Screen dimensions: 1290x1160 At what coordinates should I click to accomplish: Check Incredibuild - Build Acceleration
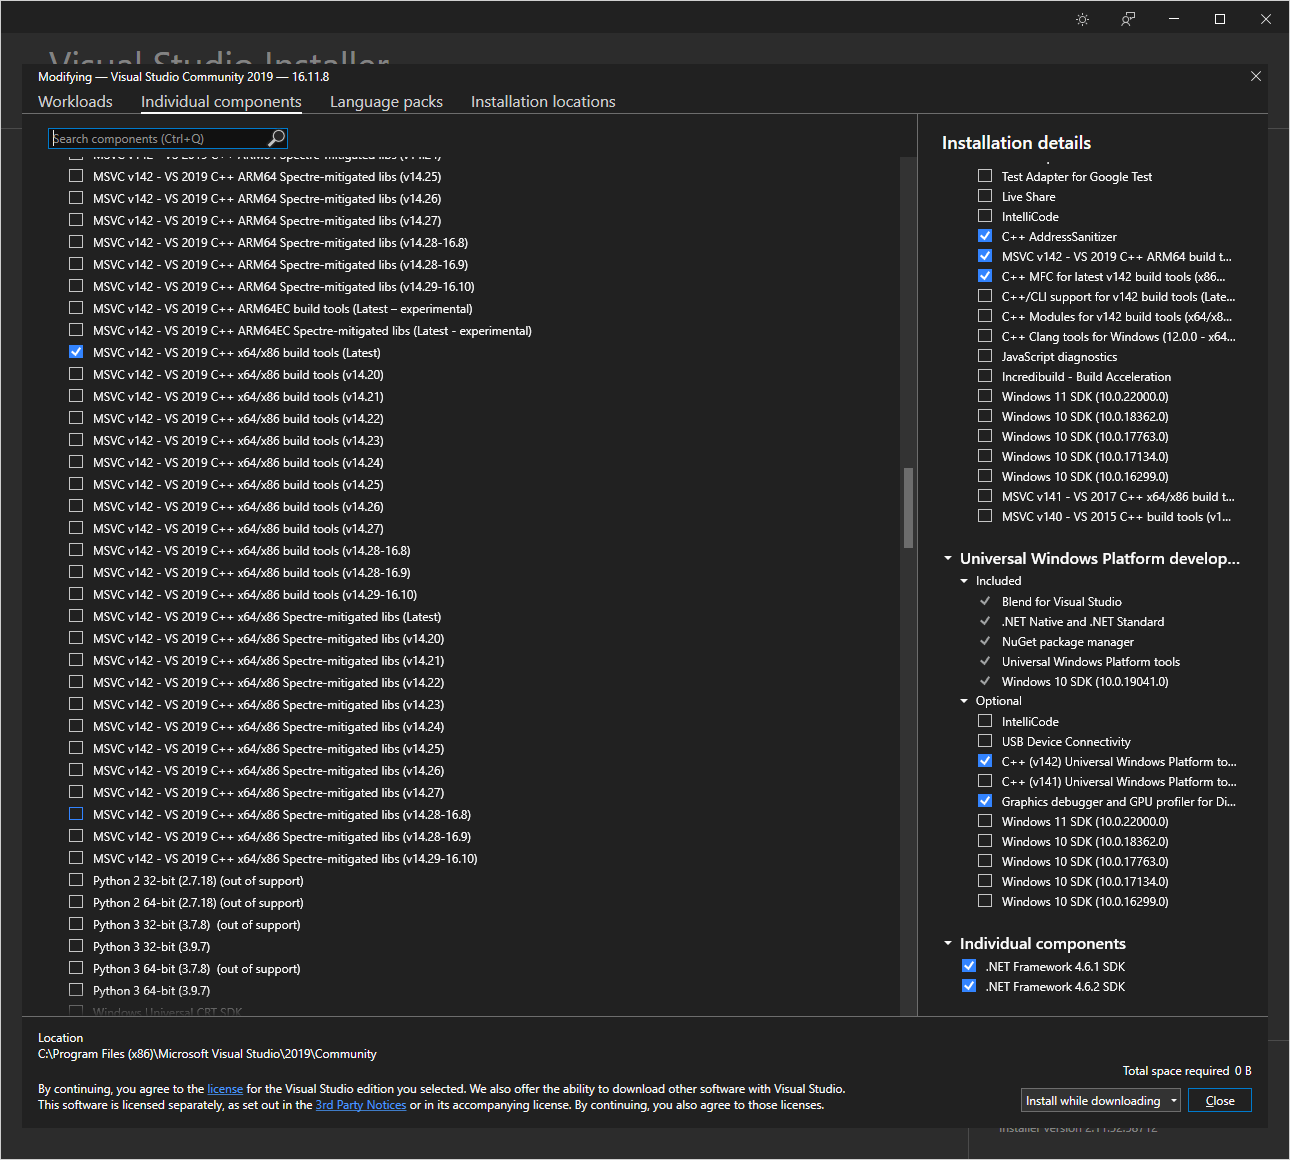(x=985, y=376)
